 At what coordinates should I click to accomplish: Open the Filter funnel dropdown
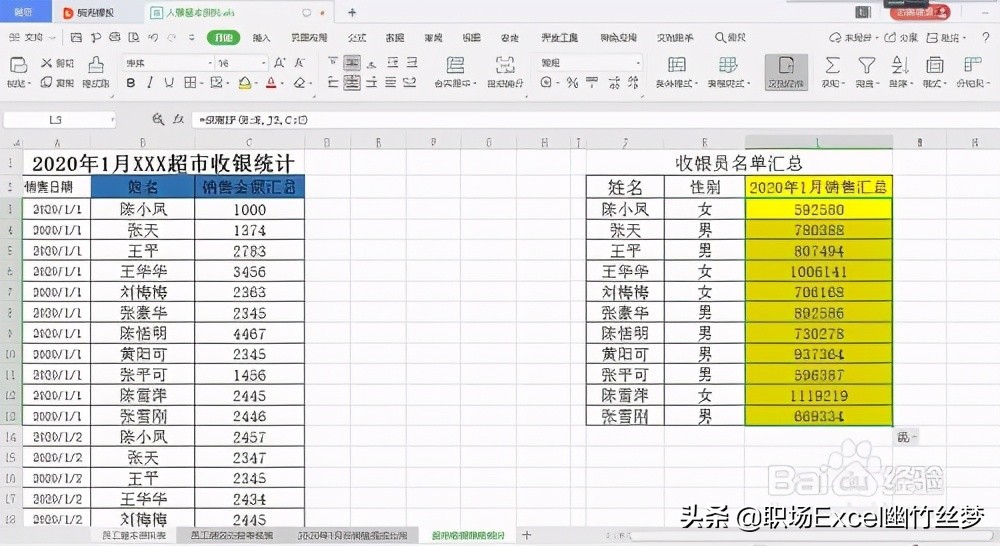[x=866, y=71]
